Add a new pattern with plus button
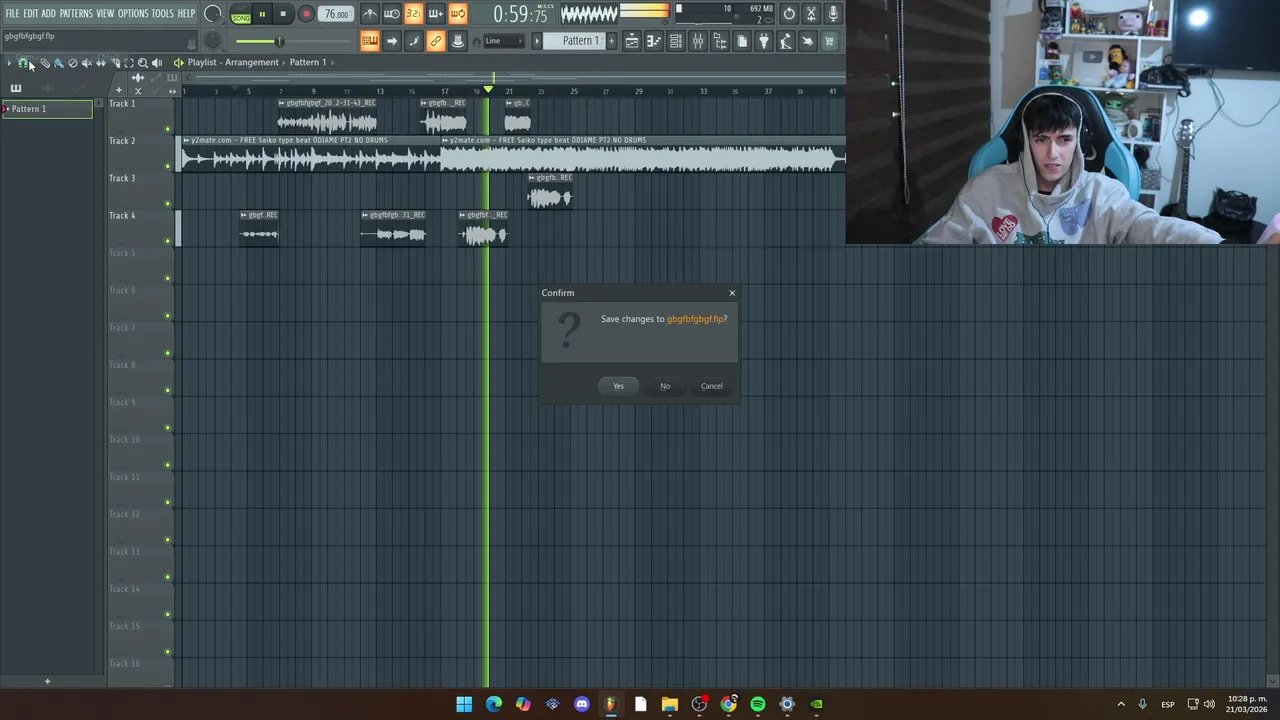This screenshot has width=1280, height=720. [x=611, y=41]
